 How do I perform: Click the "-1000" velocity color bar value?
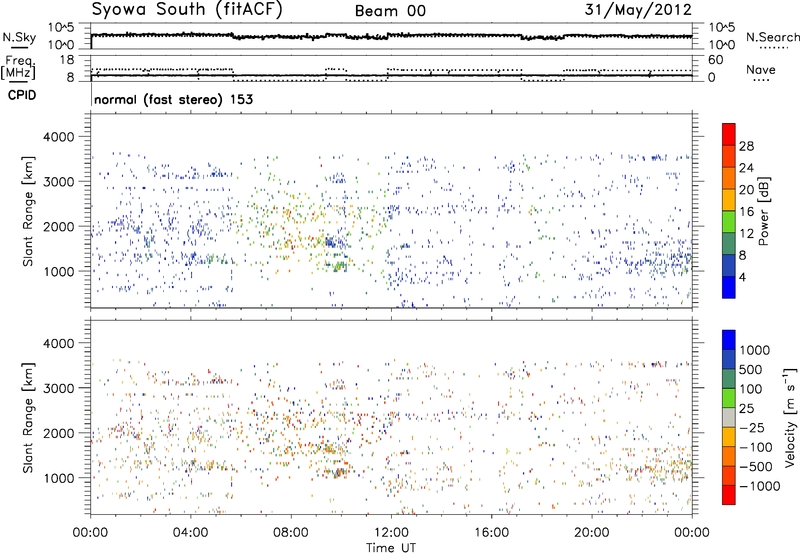point(759,486)
